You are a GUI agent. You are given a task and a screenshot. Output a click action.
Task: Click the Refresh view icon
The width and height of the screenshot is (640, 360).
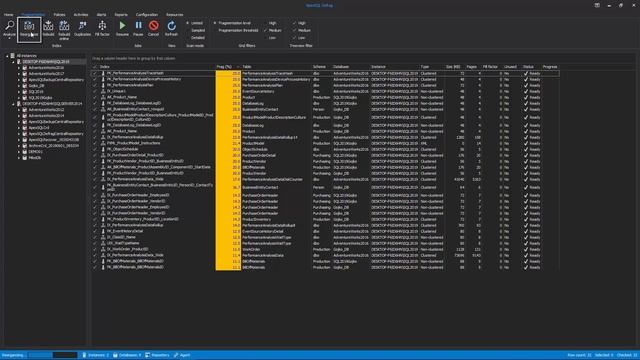[171, 26]
